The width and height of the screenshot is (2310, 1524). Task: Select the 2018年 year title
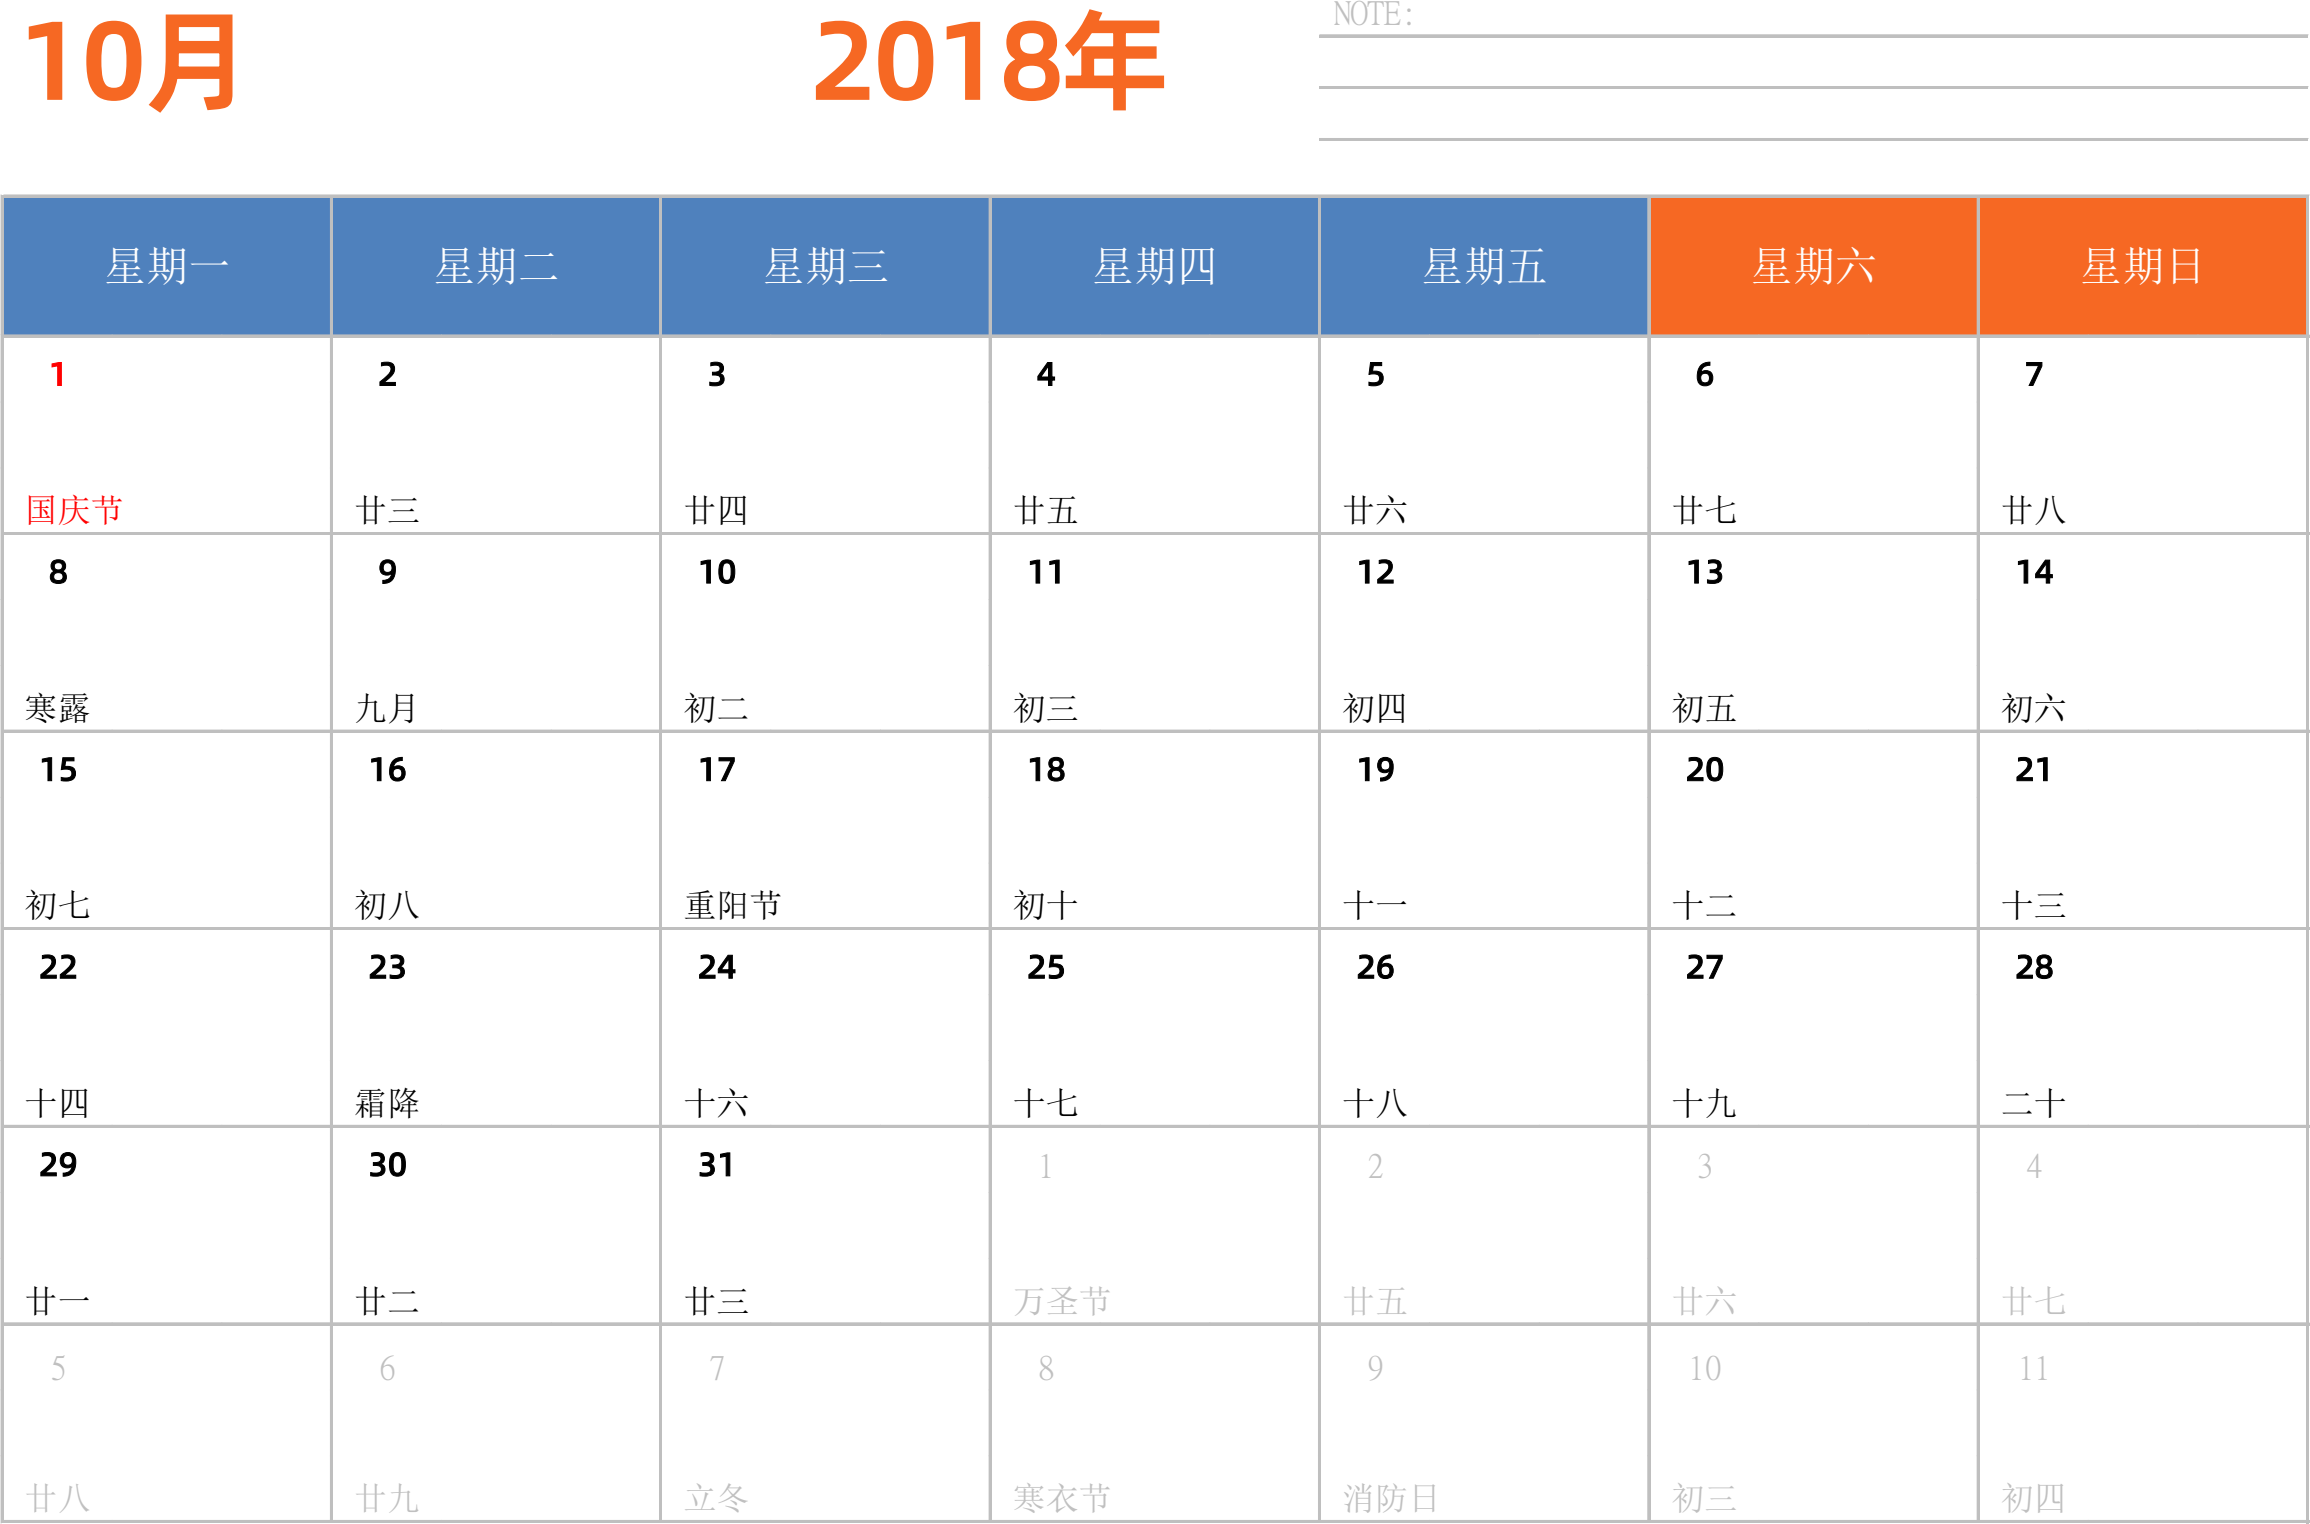point(989,62)
